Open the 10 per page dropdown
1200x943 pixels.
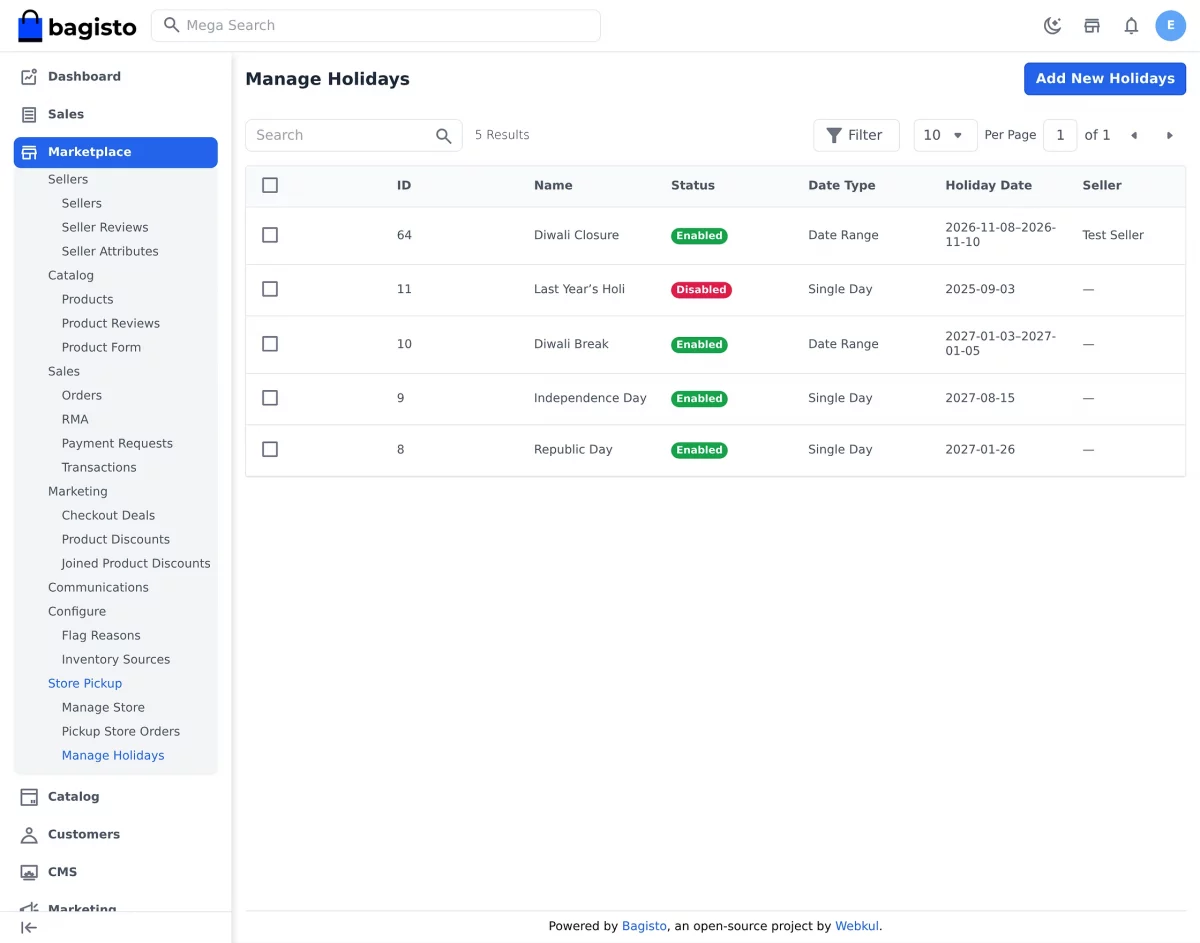click(x=945, y=135)
